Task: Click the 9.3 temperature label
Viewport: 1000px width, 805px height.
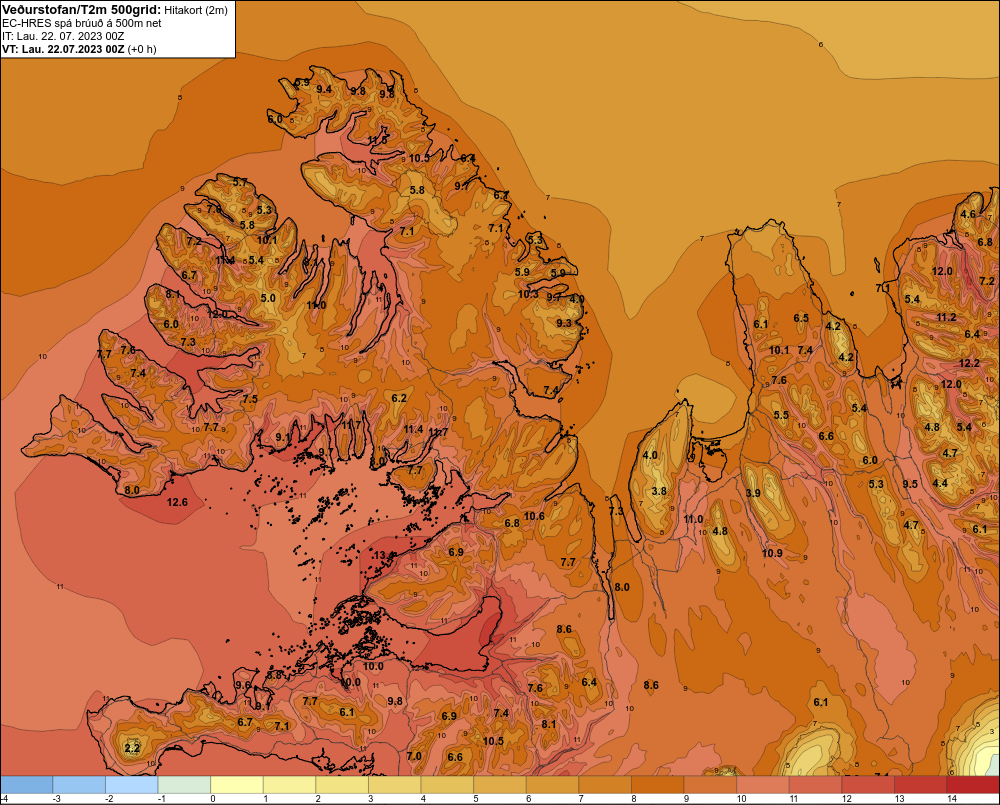Action: click(x=564, y=323)
